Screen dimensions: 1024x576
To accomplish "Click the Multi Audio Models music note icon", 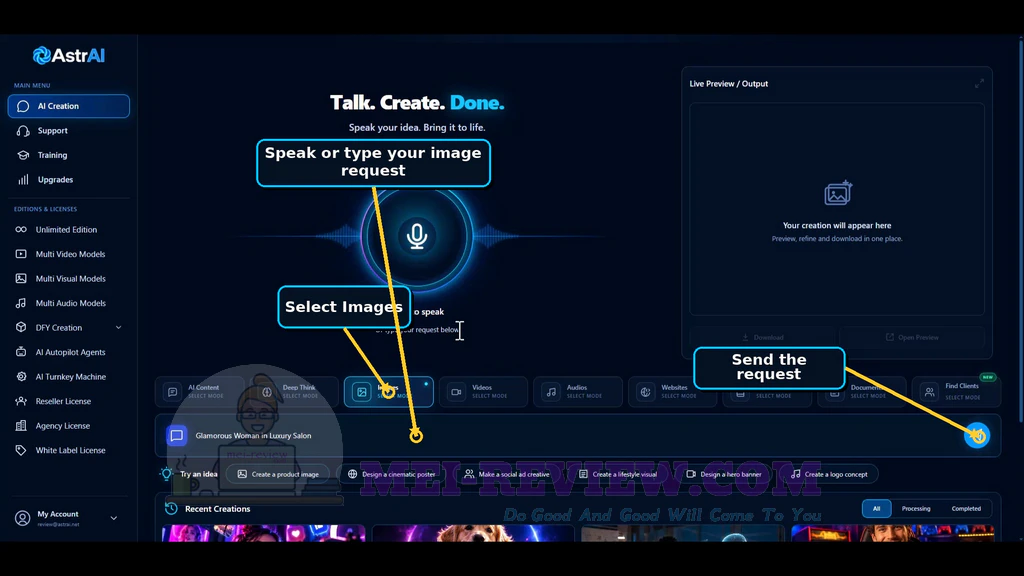I will click(21, 303).
